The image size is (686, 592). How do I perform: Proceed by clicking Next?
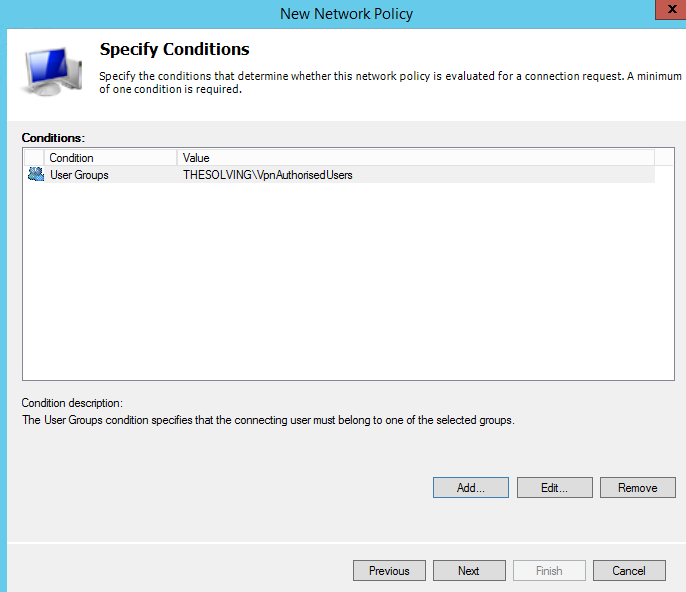point(469,571)
